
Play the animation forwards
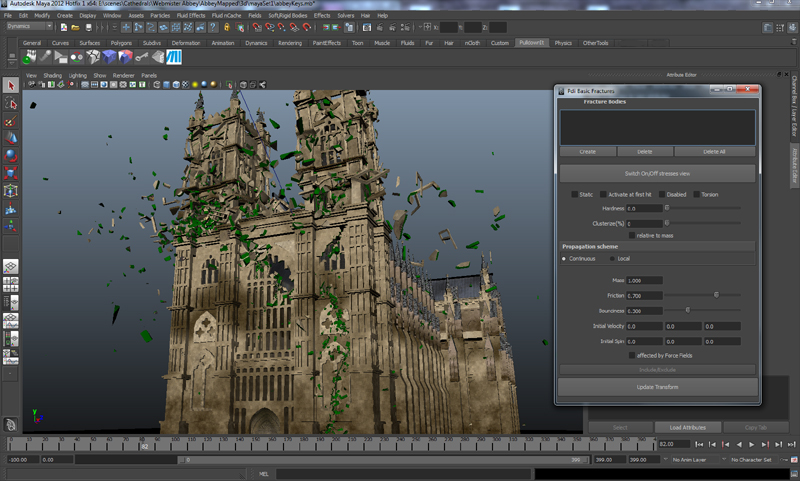coord(752,444)
